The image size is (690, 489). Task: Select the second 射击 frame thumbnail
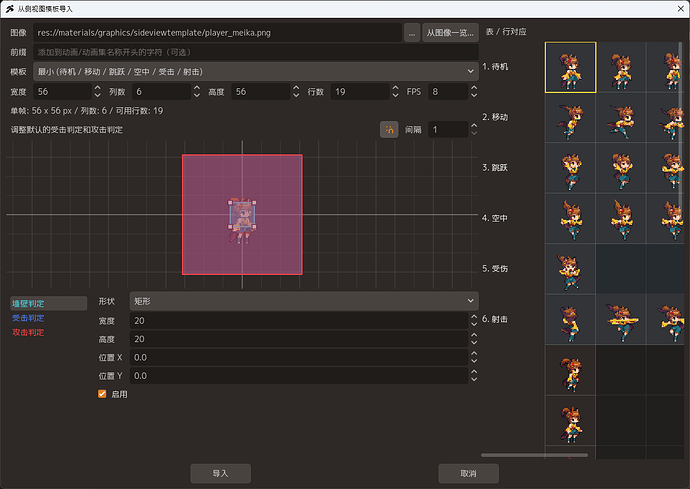pos(621,320)
